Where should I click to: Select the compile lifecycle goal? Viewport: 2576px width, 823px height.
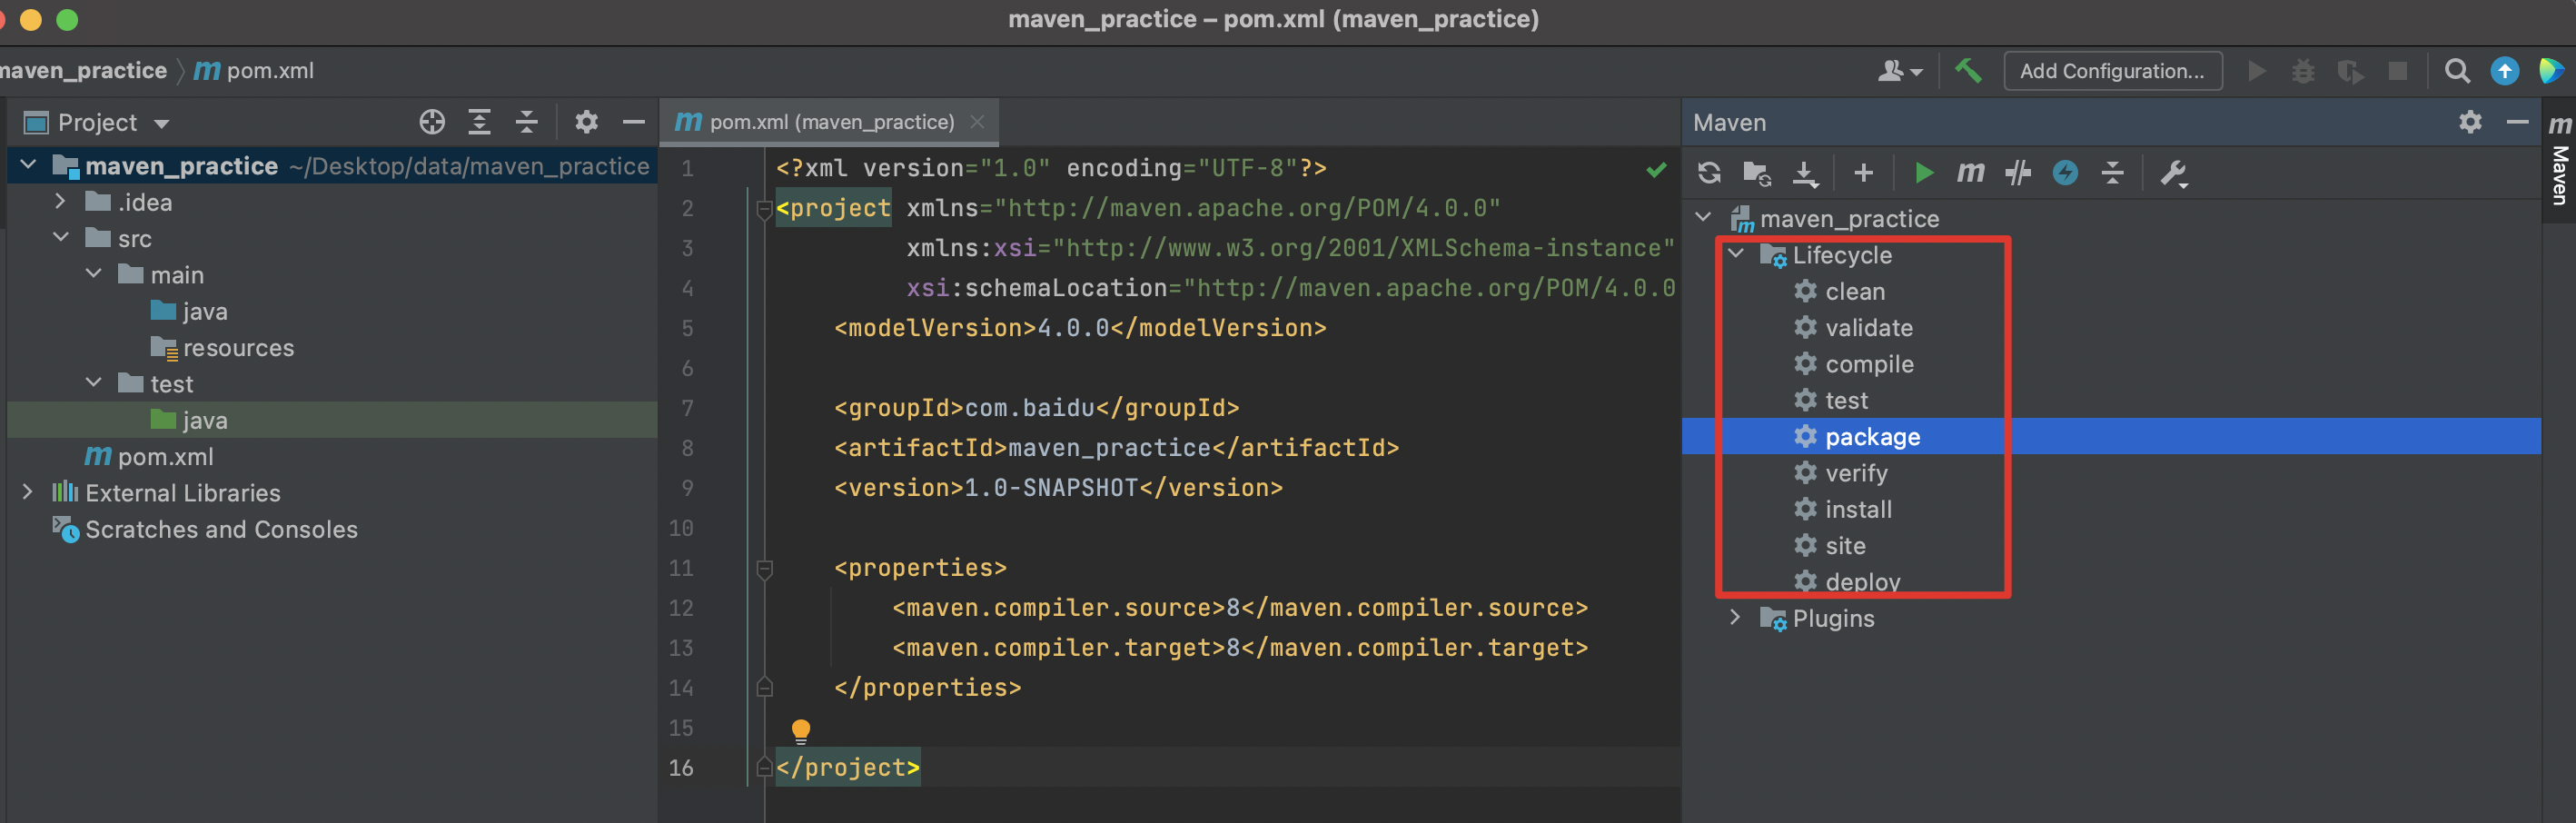click(1868, 364)
